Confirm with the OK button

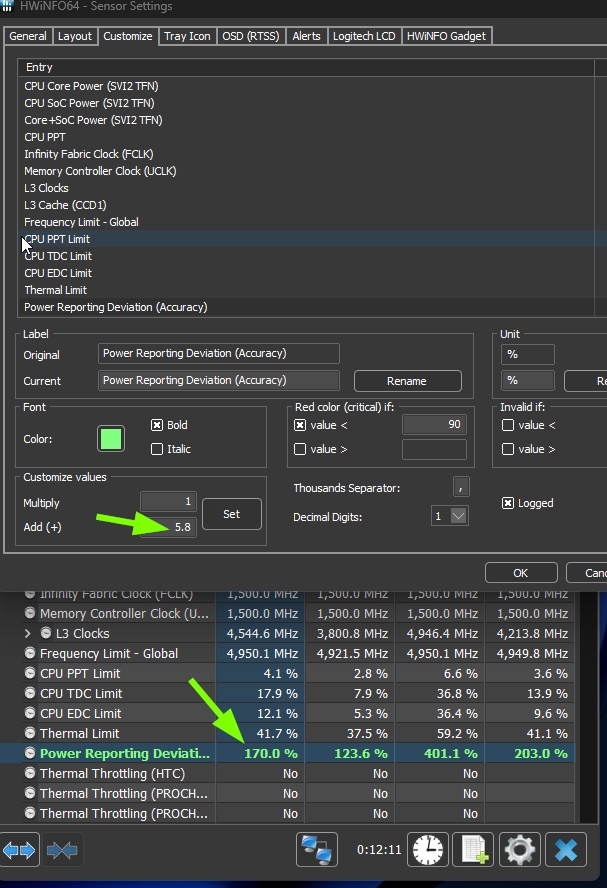click(521, 573)
